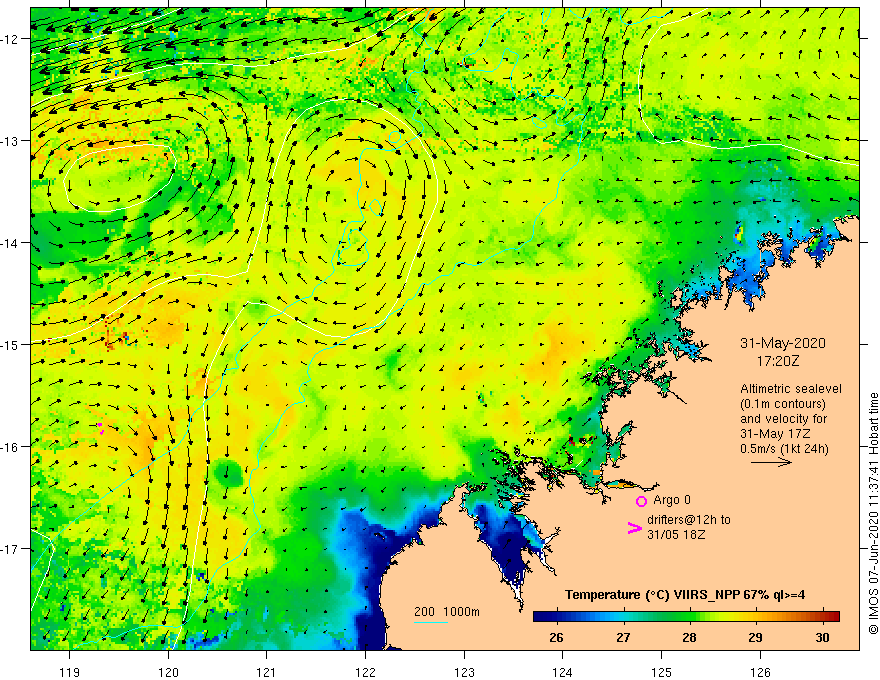Click the 'Altimetric sealevel' text
880x680 pixels.
[x=791, y=389]
